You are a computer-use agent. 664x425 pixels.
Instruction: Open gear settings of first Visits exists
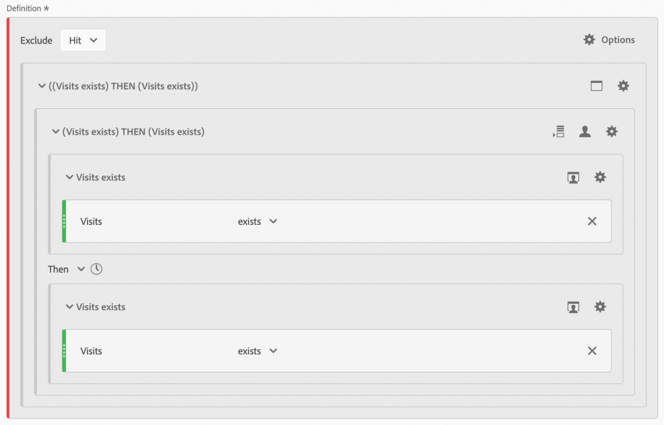tap(600, 177)
